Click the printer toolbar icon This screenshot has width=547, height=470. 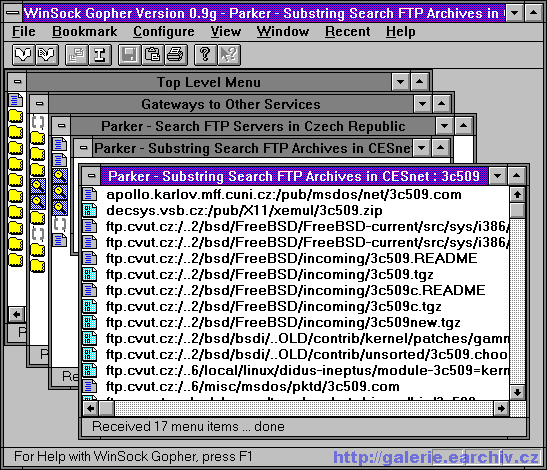[x=176, y=55]
